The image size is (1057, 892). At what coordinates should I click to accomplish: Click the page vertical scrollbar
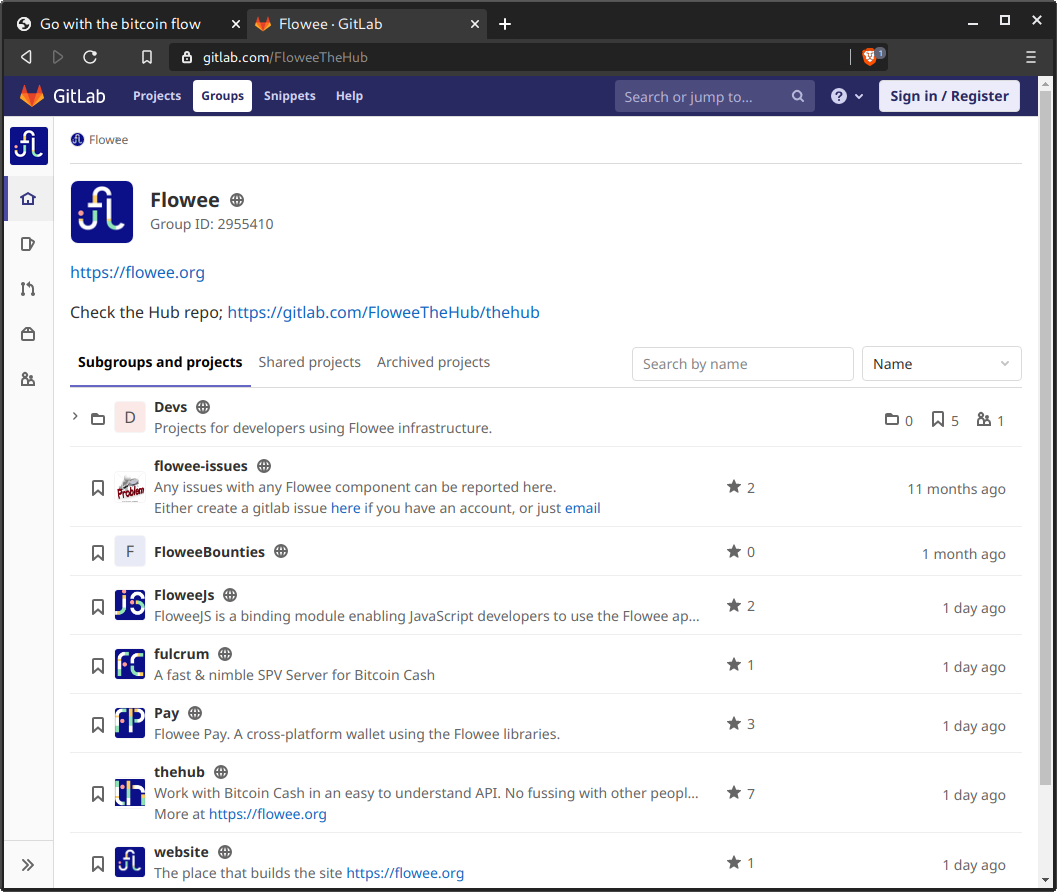pos(1046,438)
